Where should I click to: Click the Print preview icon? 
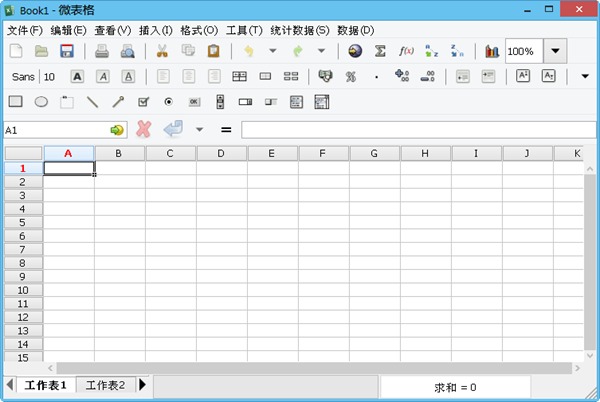(x=127, y=51)
